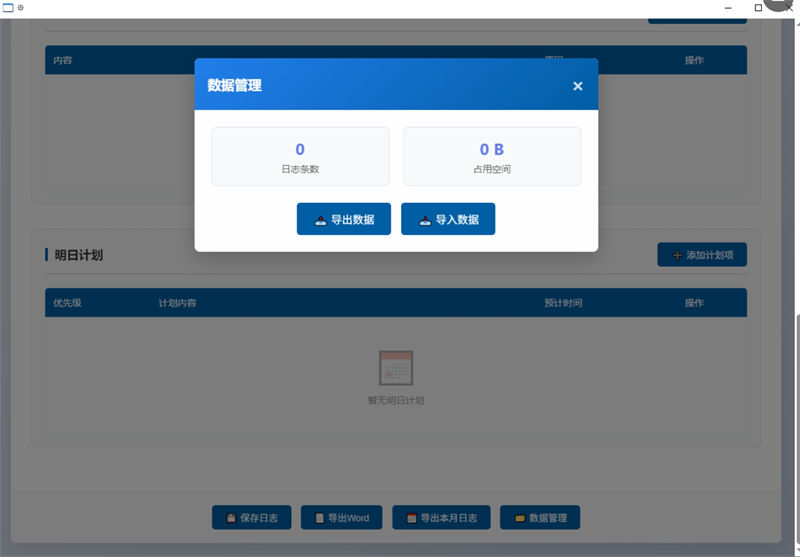800x557 pixels.
Task: Click the 导入数据 button
Action: (x=448, y=219)
